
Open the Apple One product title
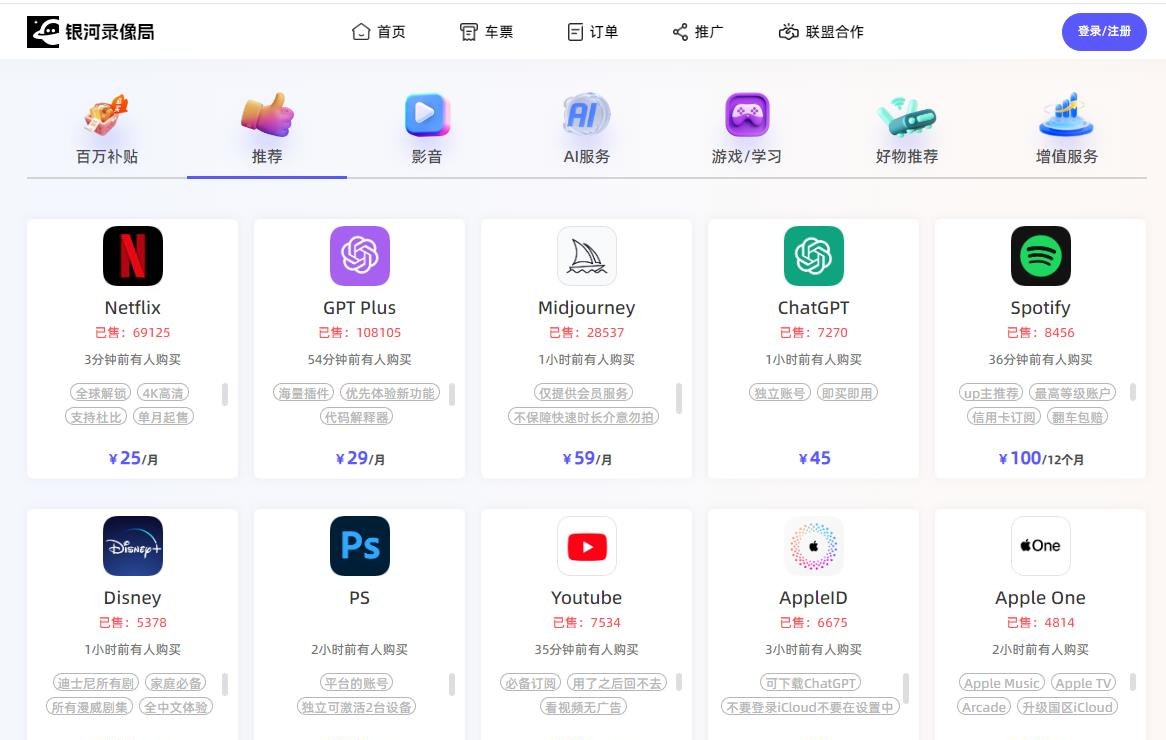pyautogui.click(x=1040, y=598)
